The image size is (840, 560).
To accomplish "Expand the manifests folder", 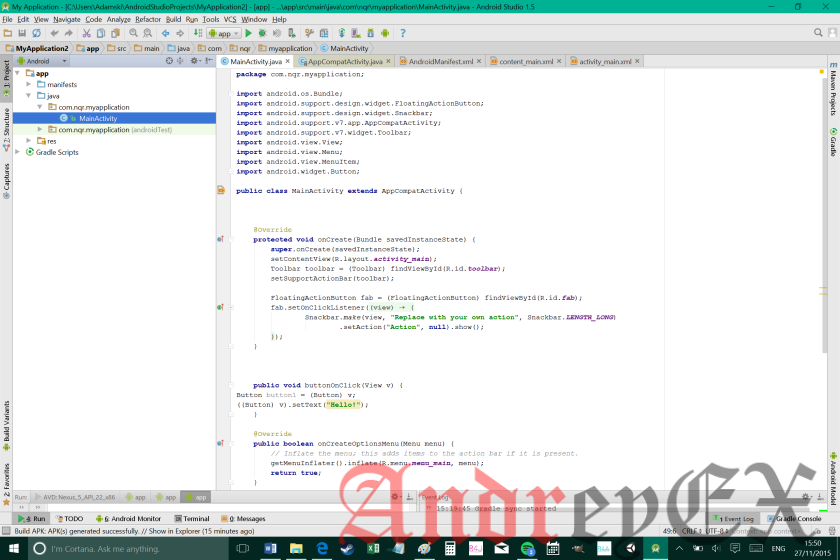I will pyautogui.click(x=29, y=85).
